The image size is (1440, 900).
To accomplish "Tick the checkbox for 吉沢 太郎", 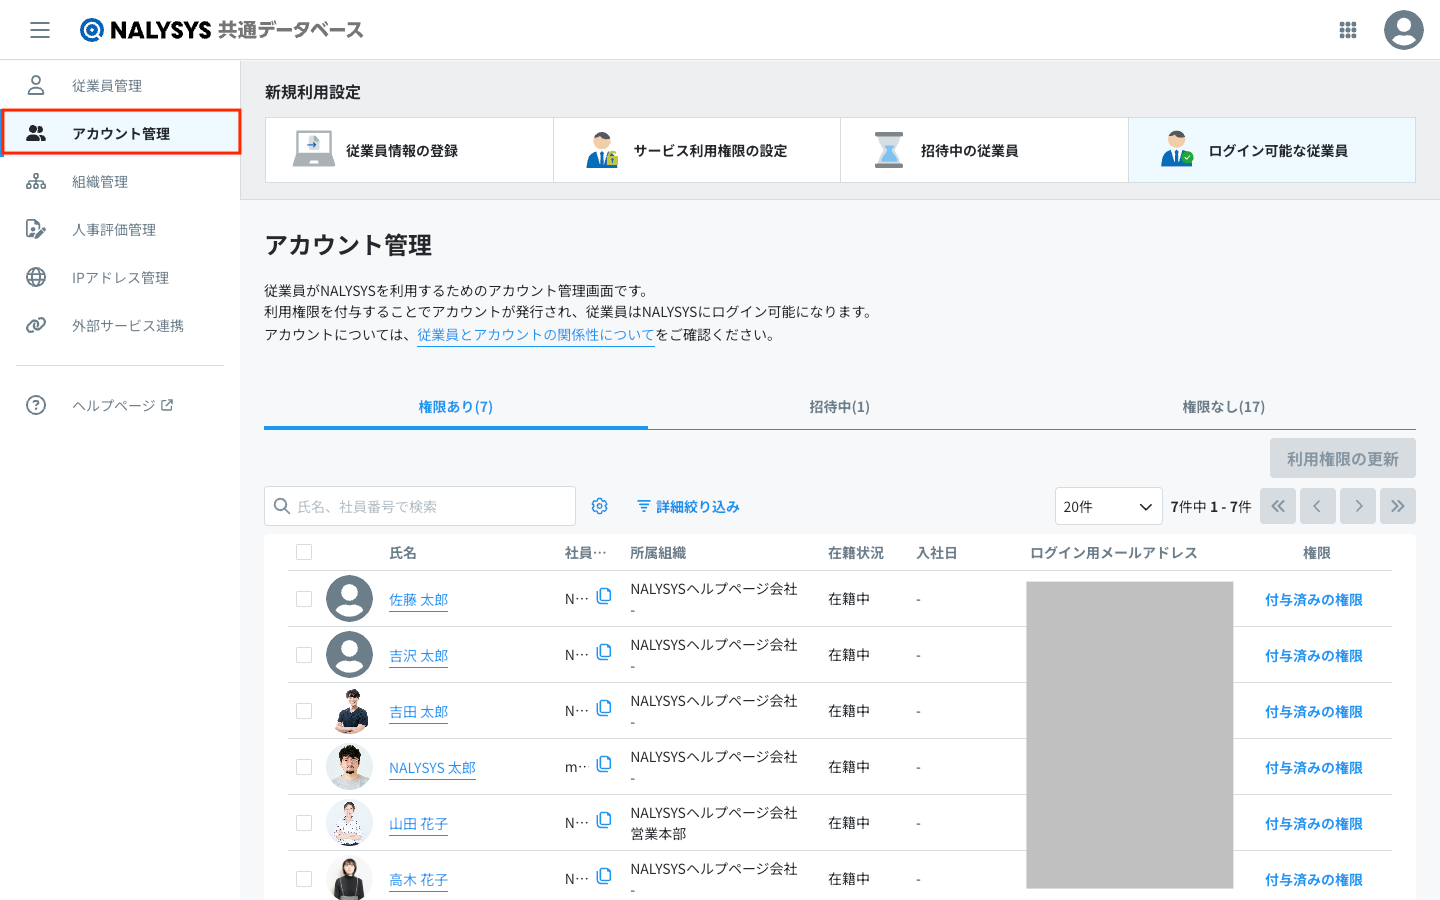I will pyautogui.click(x=304, y=655).
